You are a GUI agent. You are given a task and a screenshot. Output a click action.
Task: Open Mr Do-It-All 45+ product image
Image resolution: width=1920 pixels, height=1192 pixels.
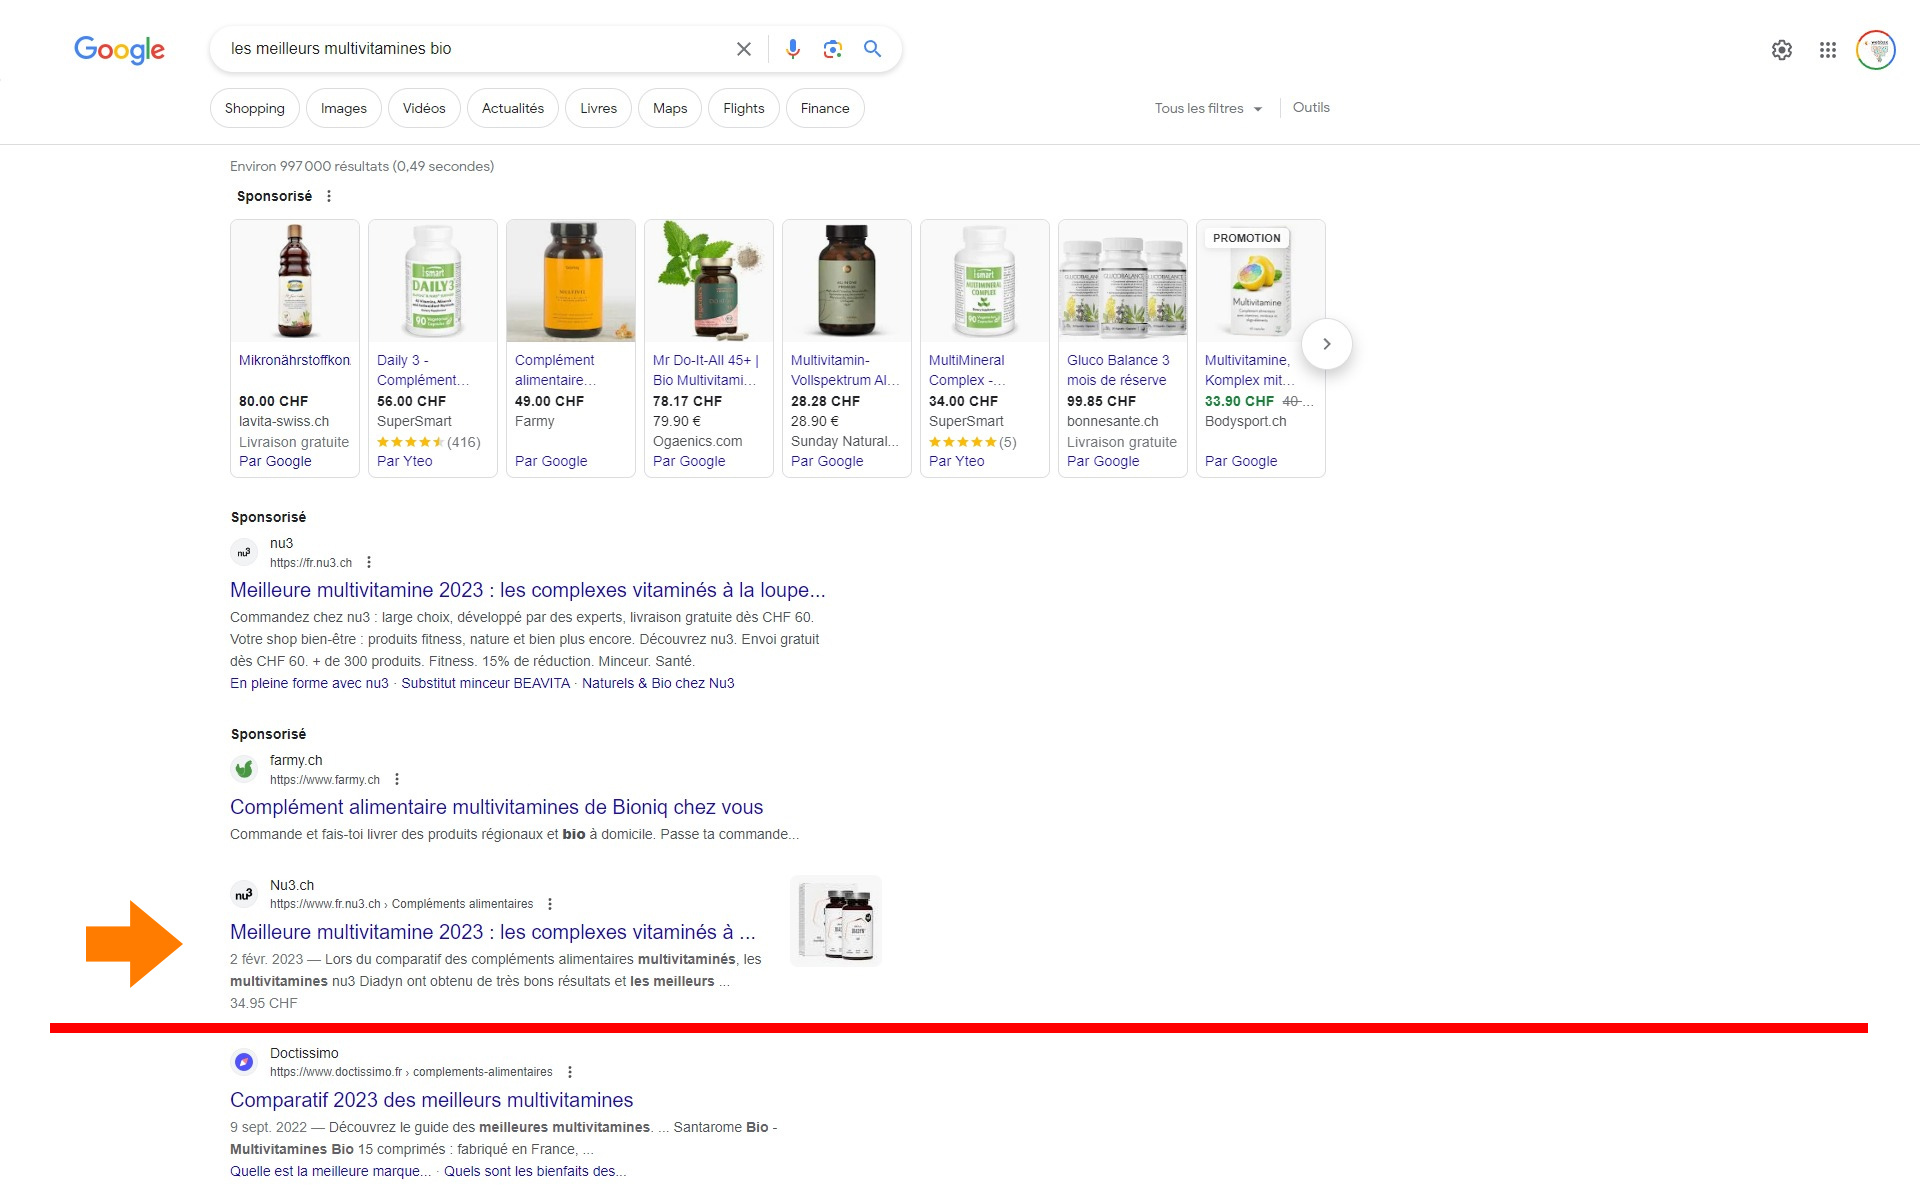pos(709,281)
